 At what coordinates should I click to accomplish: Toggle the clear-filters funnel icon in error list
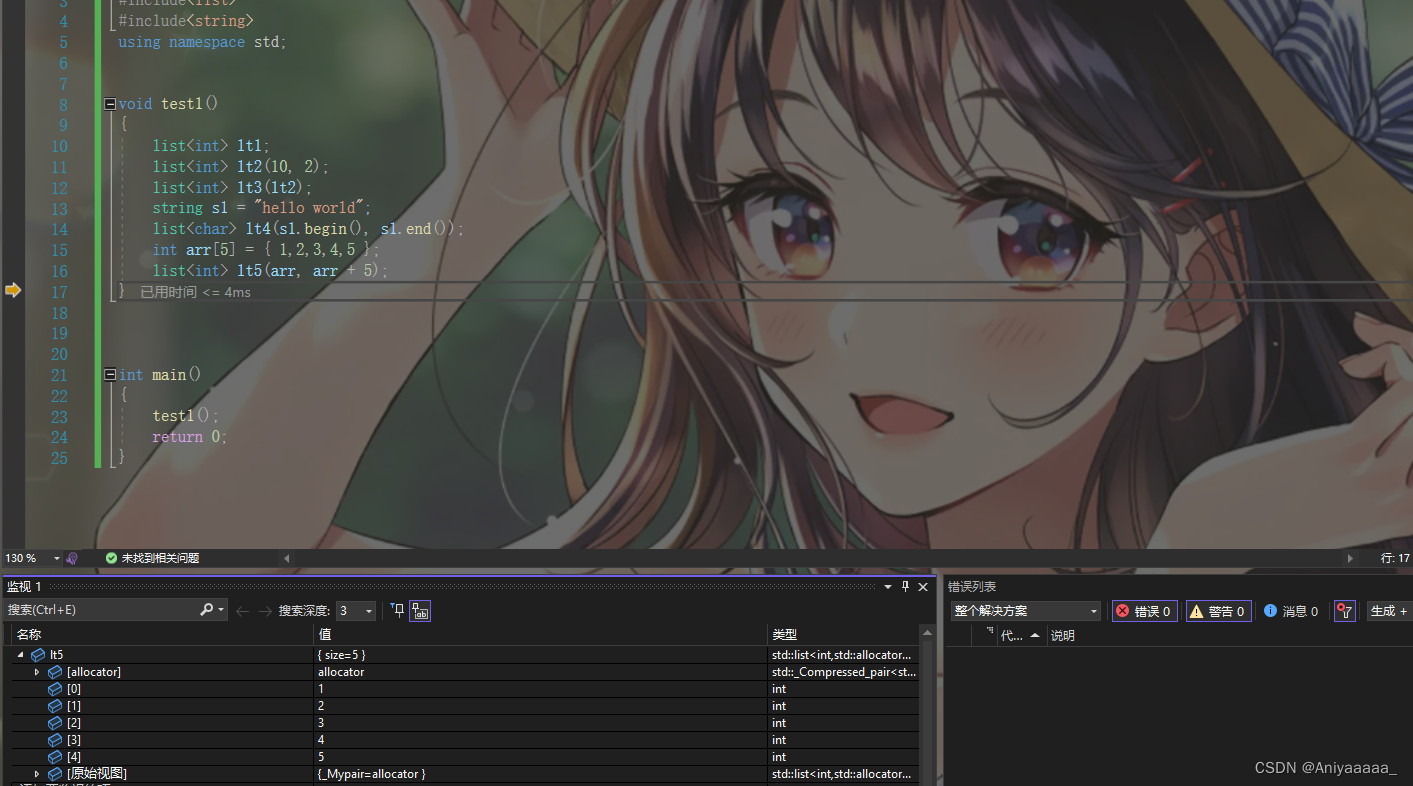(x=1344, y=611)
